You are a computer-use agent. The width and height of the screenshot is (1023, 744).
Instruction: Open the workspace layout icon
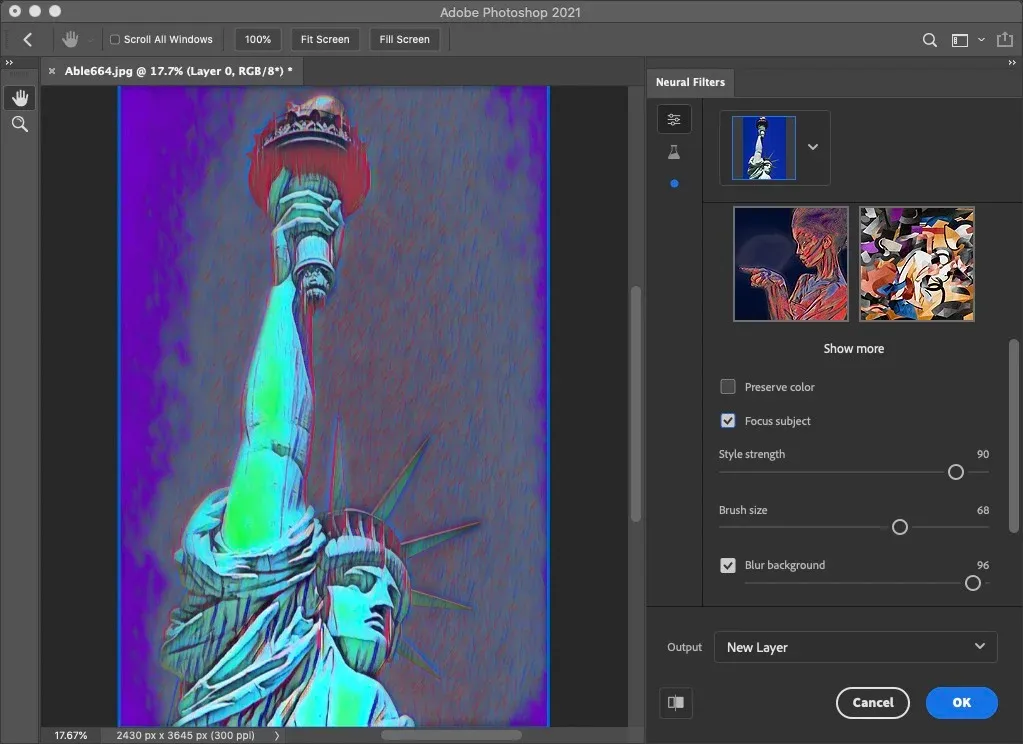tap(960, 40)
